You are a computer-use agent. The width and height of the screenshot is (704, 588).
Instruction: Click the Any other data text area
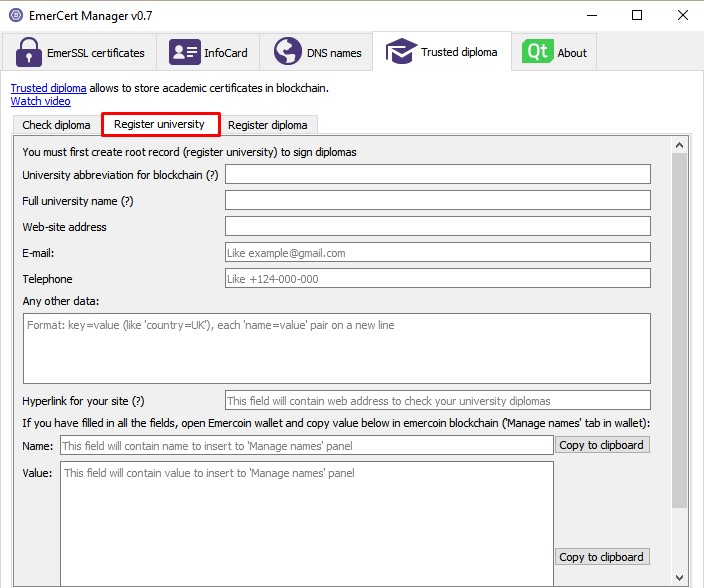337,348
